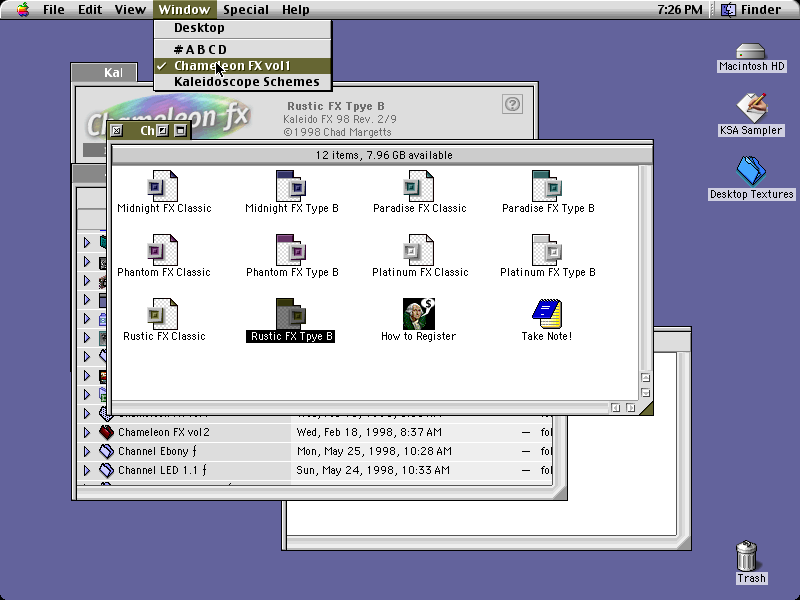
Task: Select the Platinum FX Type B file icon
Action: (547, 250)
